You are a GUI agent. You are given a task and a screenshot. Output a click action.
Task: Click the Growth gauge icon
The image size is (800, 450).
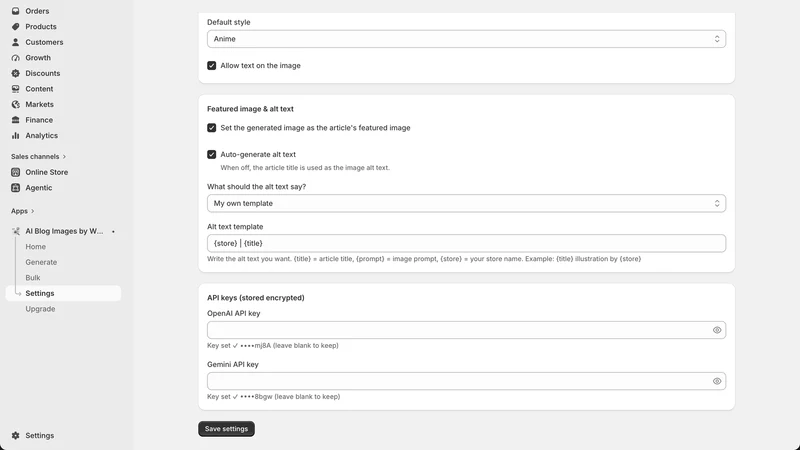pyautogui.click(x=15, y=58)
